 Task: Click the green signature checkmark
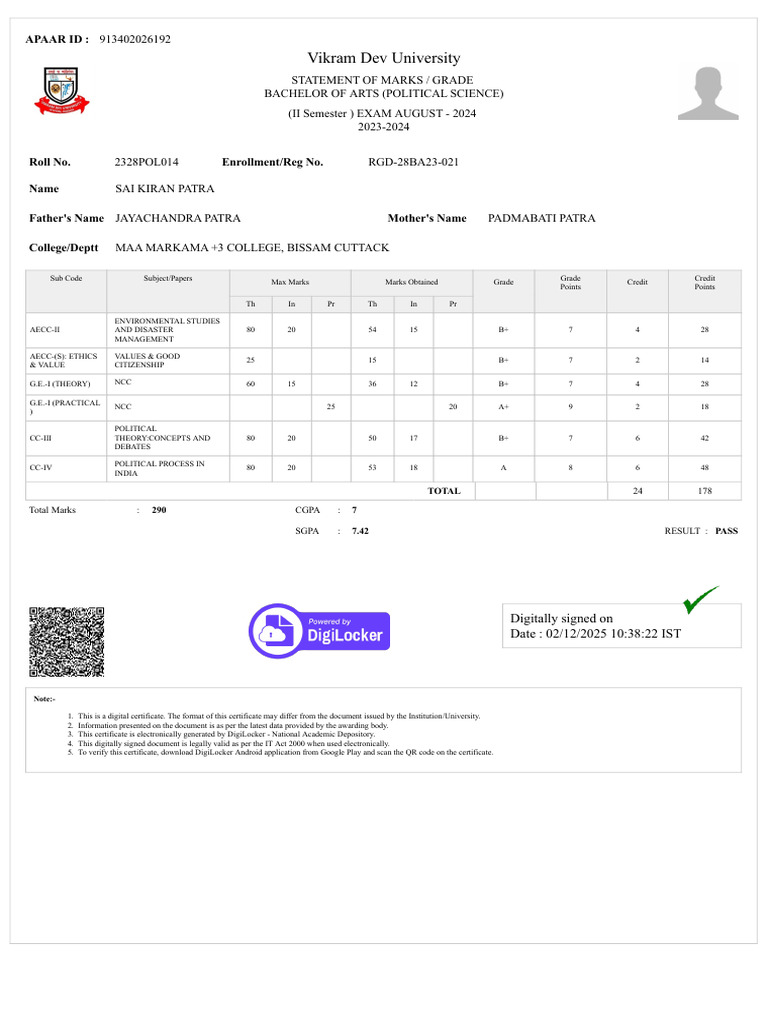(x=700, y=599)
